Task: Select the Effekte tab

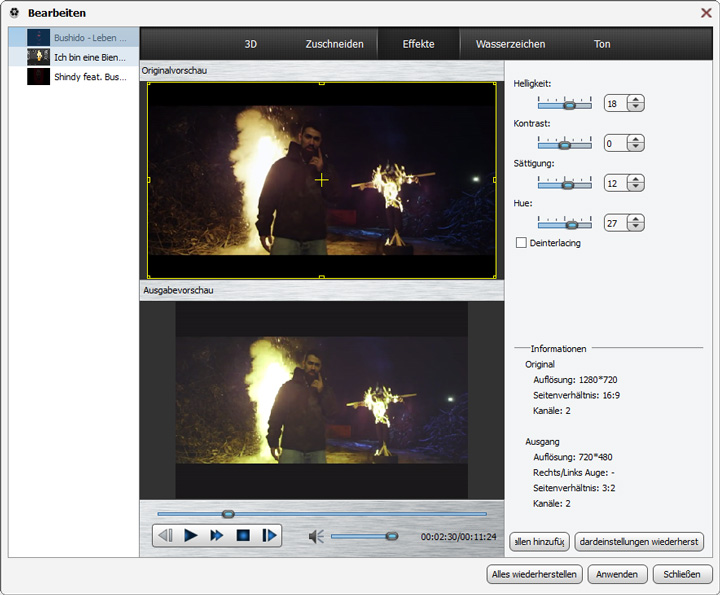Action: pyautogui.click(x=418, y=44)
